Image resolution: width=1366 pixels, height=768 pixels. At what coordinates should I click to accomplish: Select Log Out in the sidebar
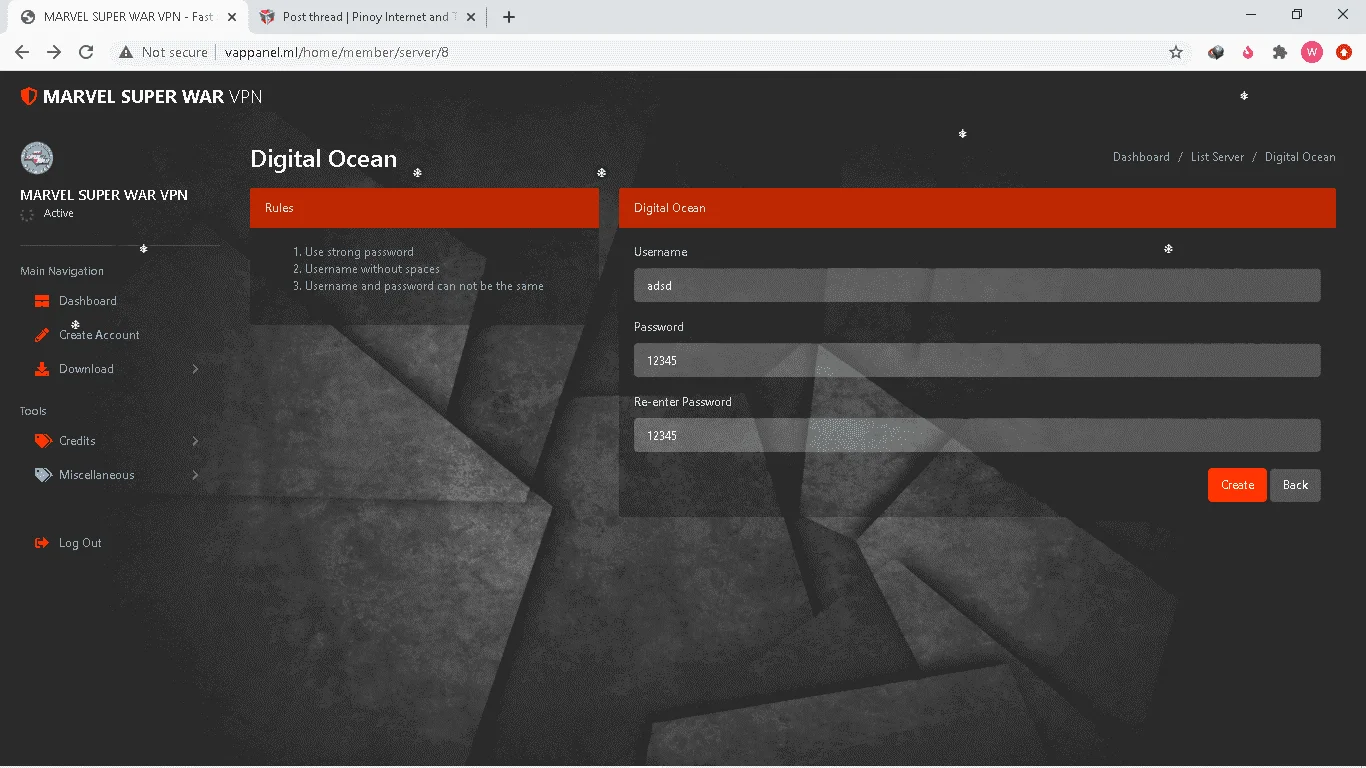point(80,543)
